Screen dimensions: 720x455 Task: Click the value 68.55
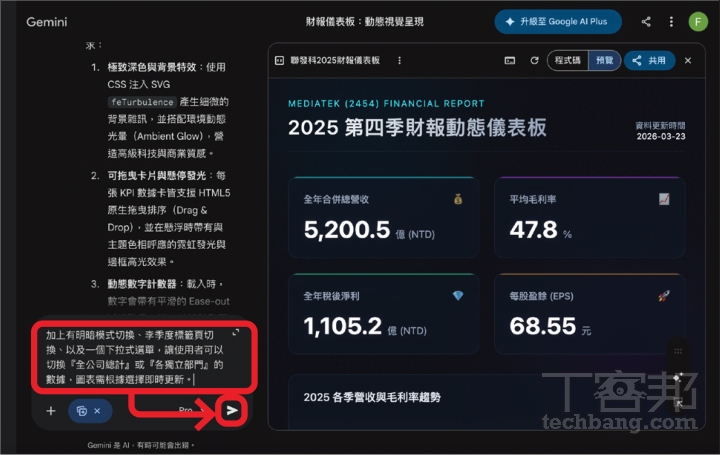542,326
